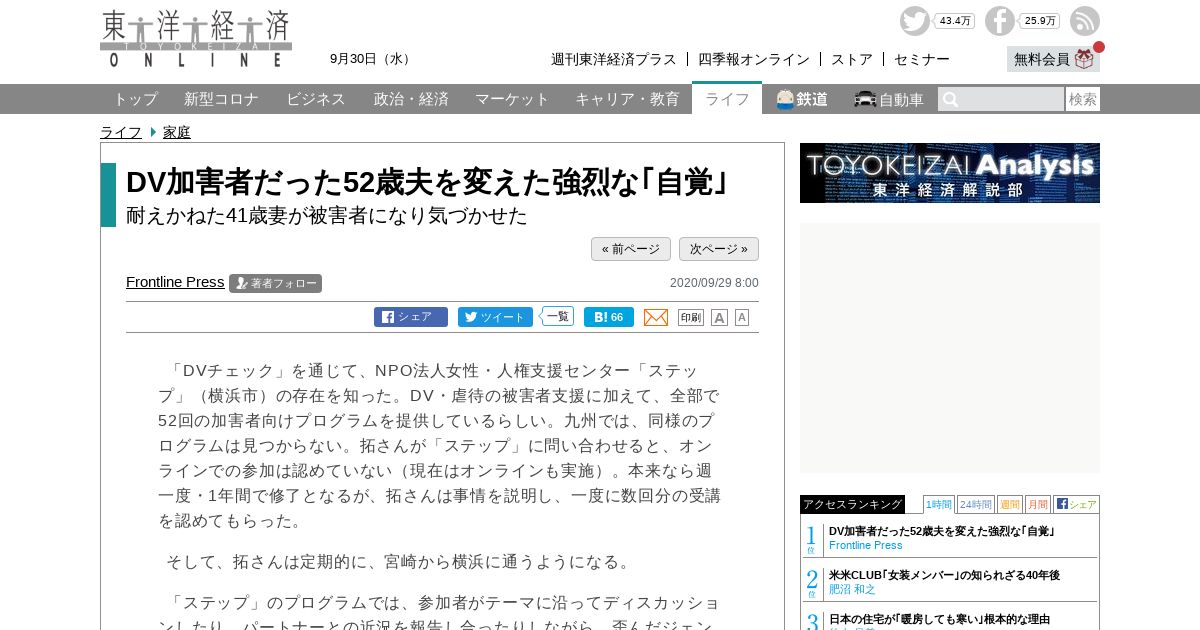Viewport: 1200px width, 630px height.
Task: Open the トップ navigation tab
Action: (x=135, y=99)
